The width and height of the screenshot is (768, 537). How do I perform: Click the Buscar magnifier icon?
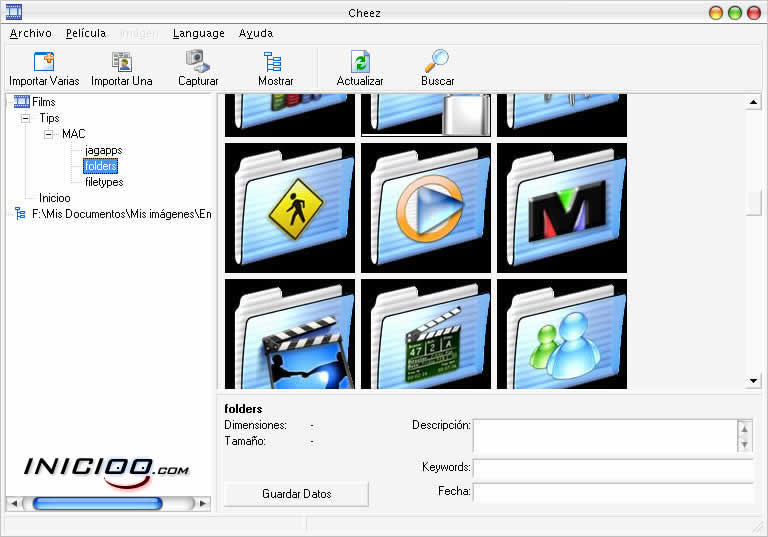[x=436, y=61]
